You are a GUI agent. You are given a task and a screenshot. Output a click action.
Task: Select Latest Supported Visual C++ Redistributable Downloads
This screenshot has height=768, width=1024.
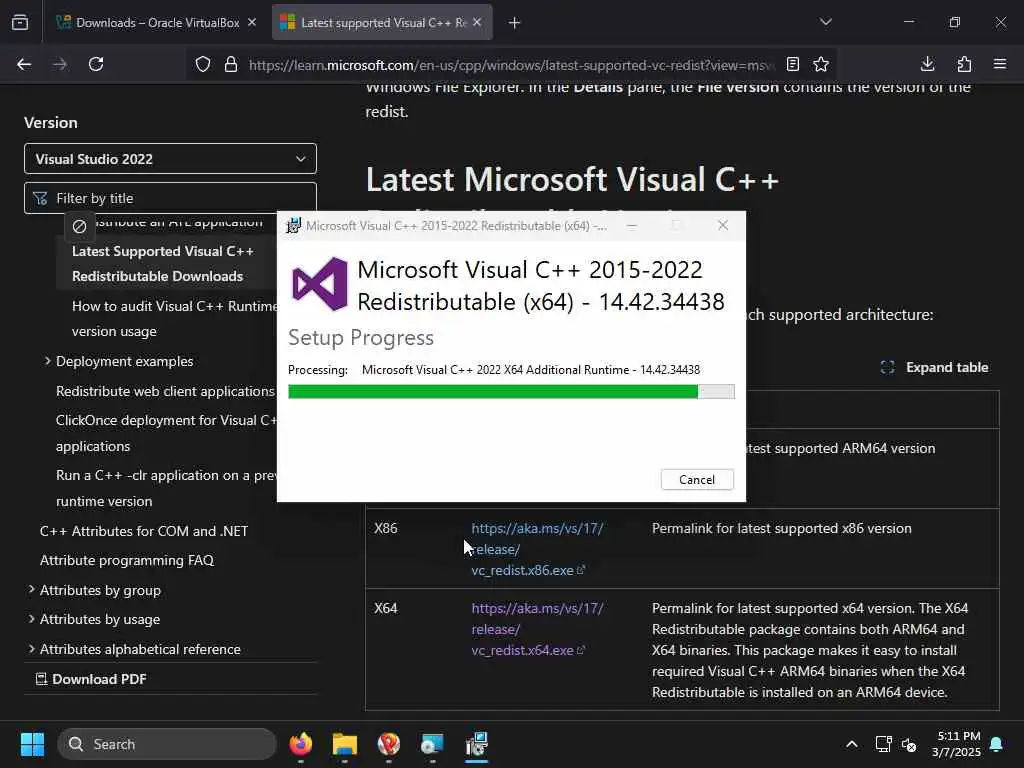click(x=163, y=264)
